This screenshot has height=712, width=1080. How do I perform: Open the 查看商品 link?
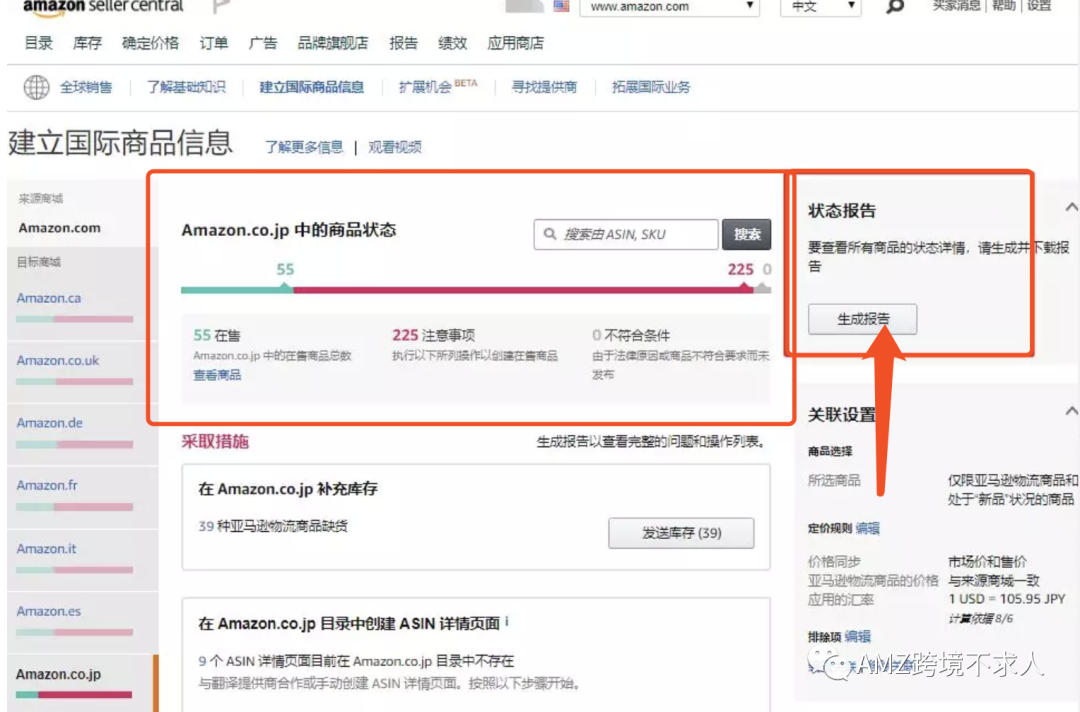coord(217,375)
